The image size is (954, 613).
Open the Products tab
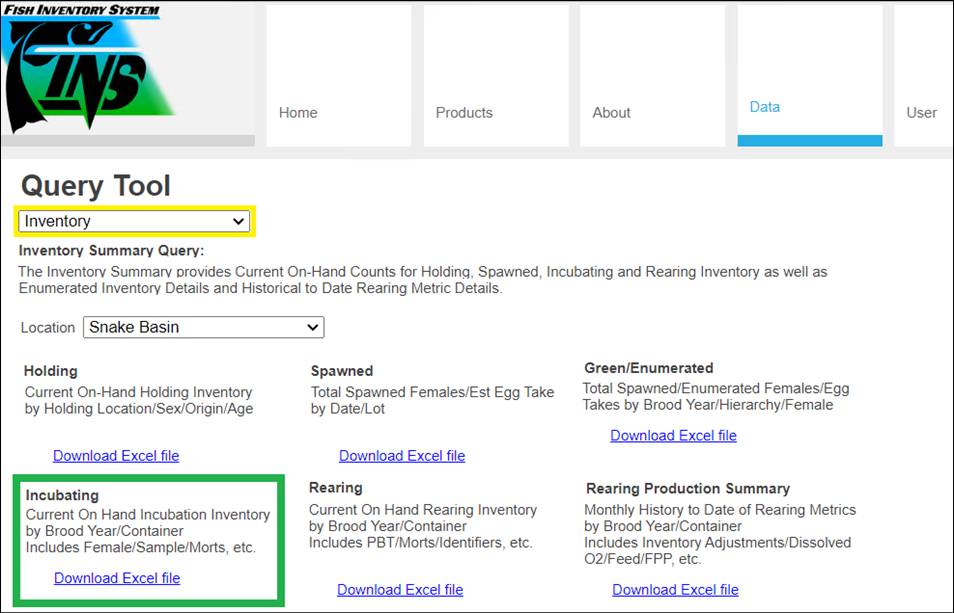pyautogui.click(x=464, y=113)
